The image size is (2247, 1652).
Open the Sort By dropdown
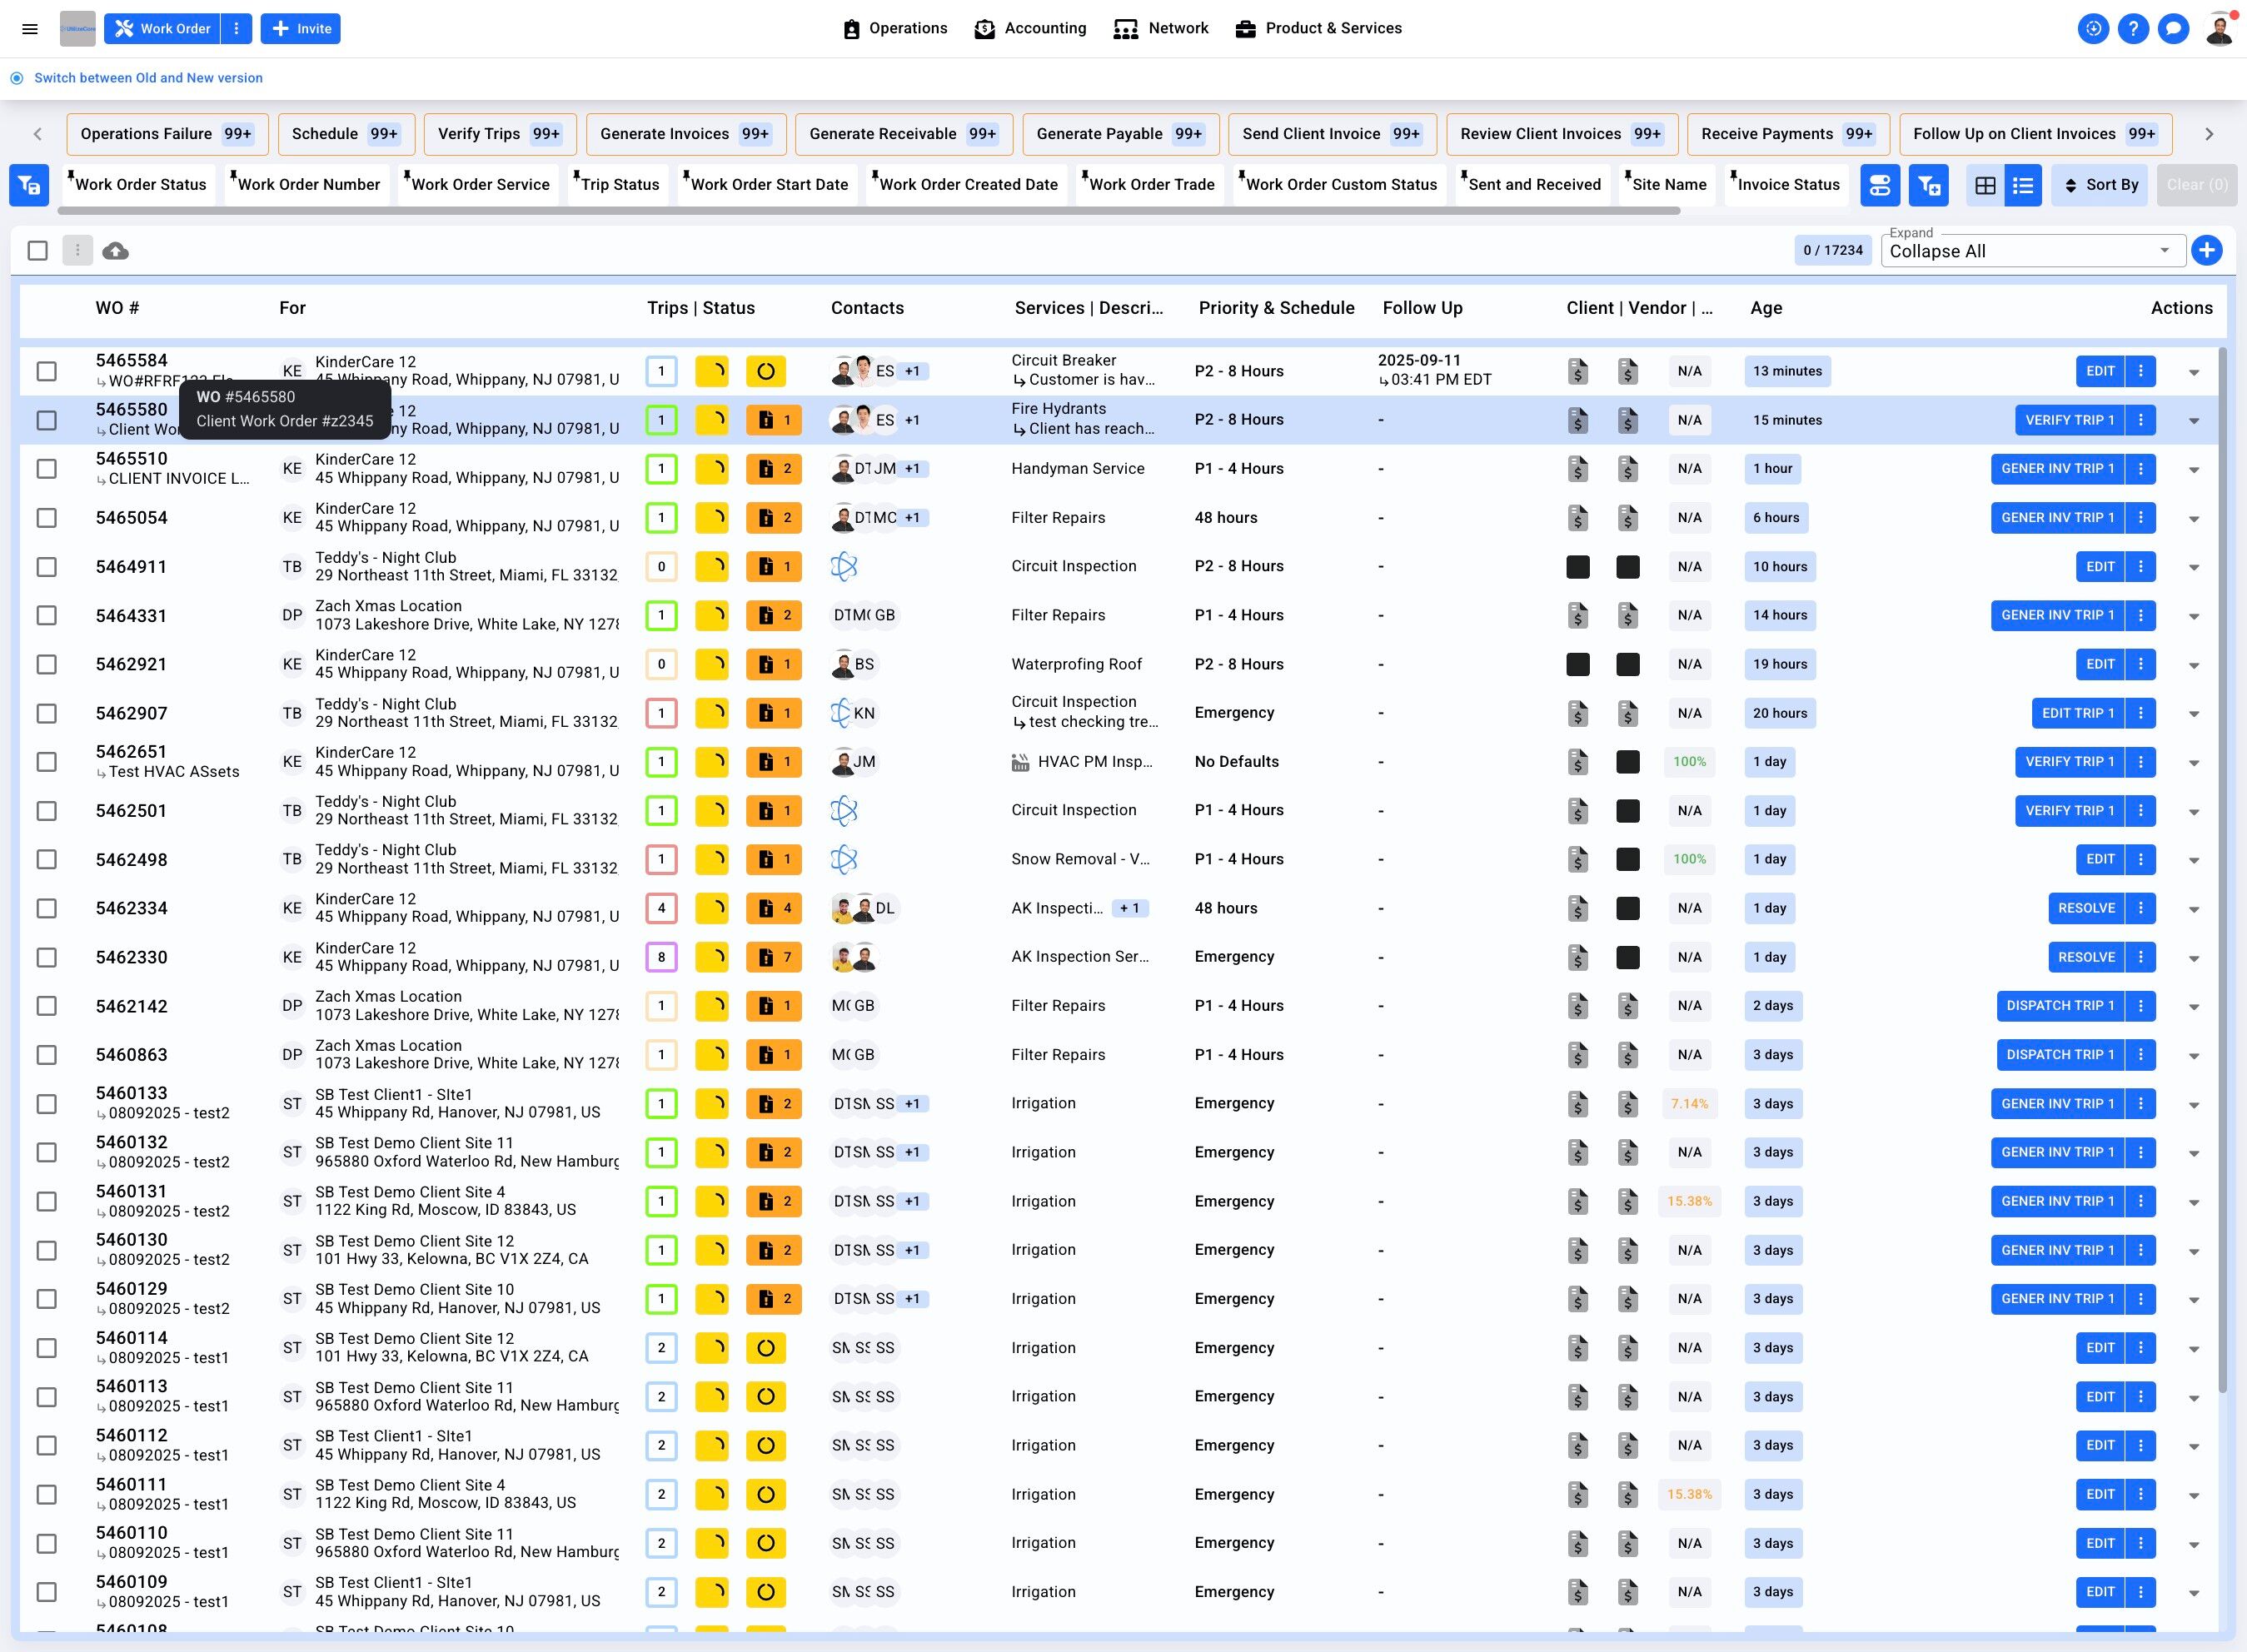coord(2099,185)
